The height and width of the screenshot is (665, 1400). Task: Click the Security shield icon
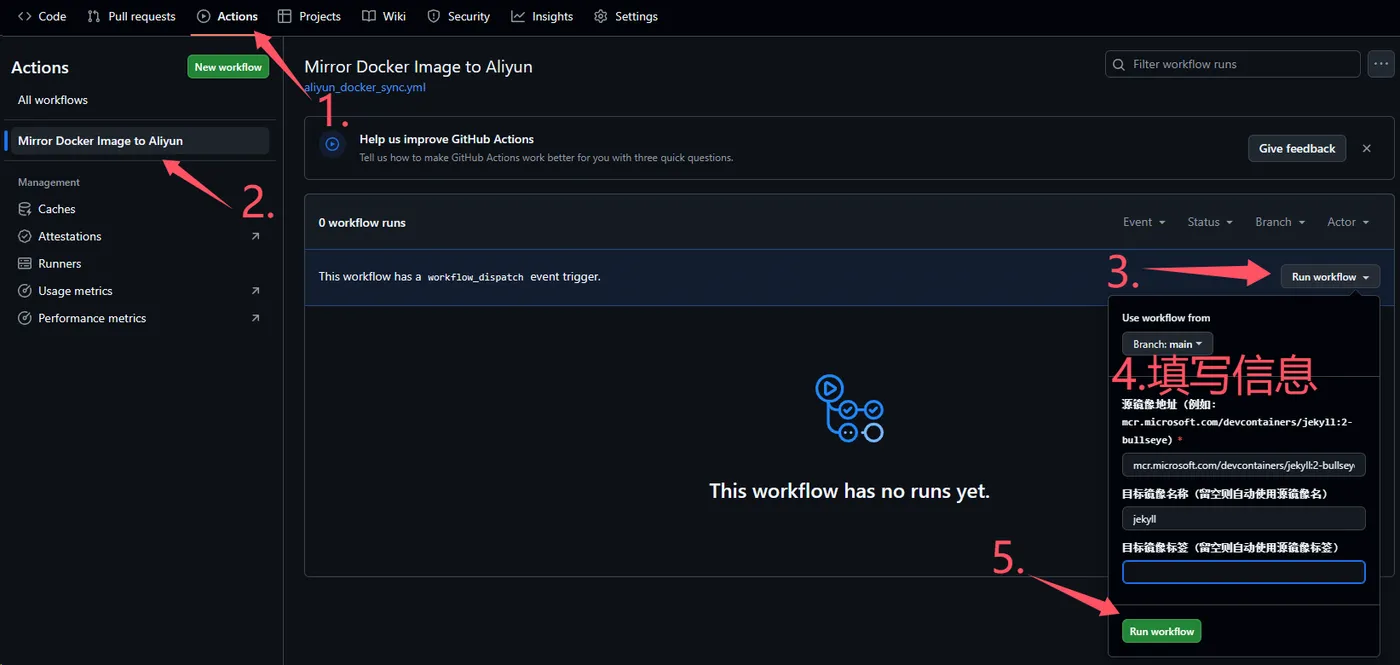click(433, 16)
